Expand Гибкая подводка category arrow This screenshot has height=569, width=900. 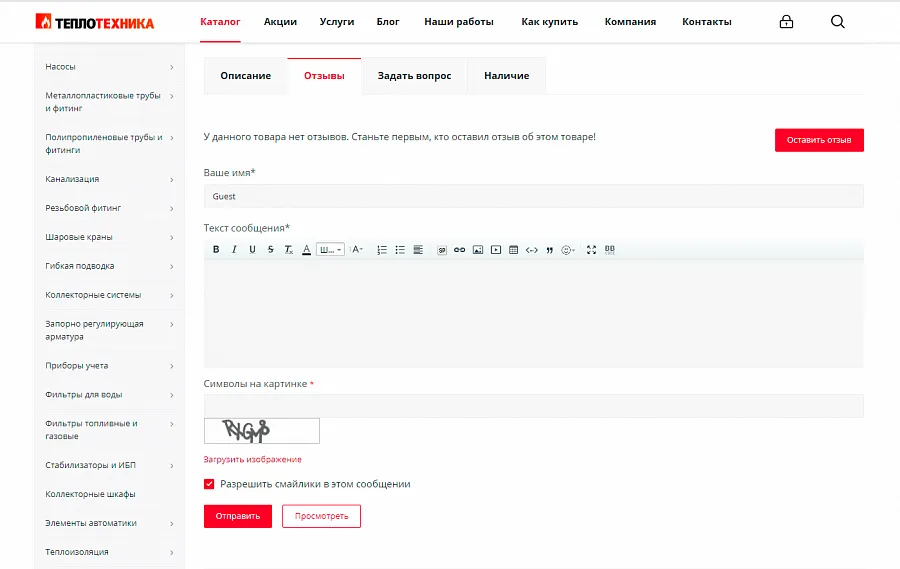tap(172, 266)
